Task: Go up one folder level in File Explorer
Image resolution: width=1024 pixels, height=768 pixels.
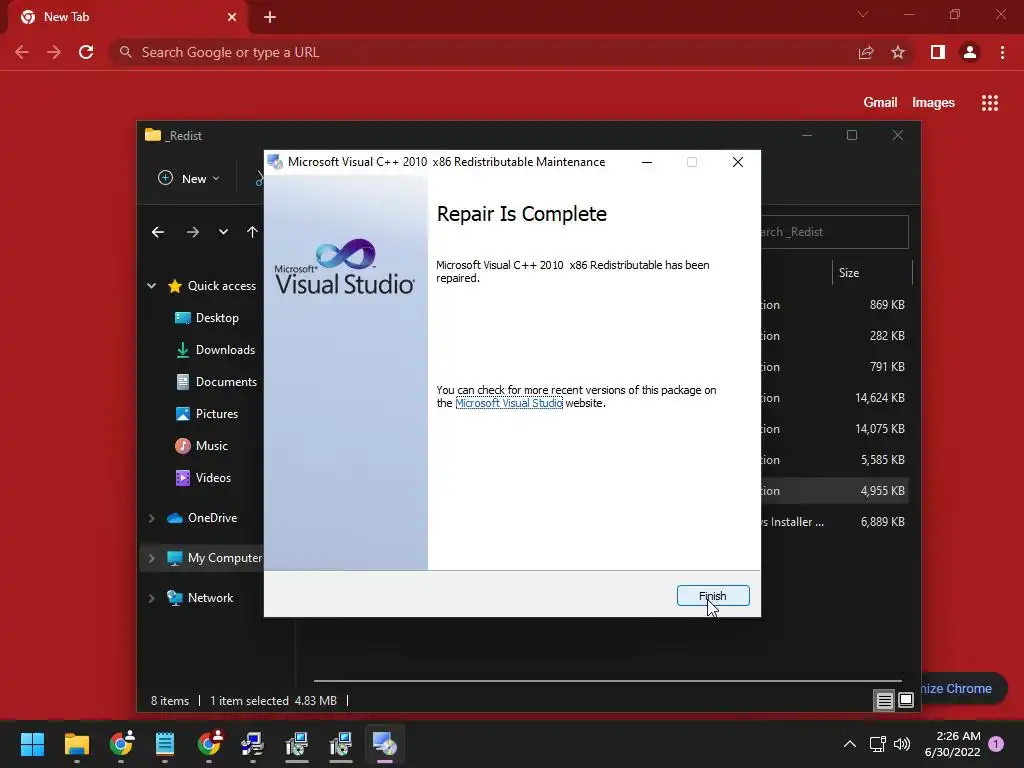Action: (x=252, y=232)
